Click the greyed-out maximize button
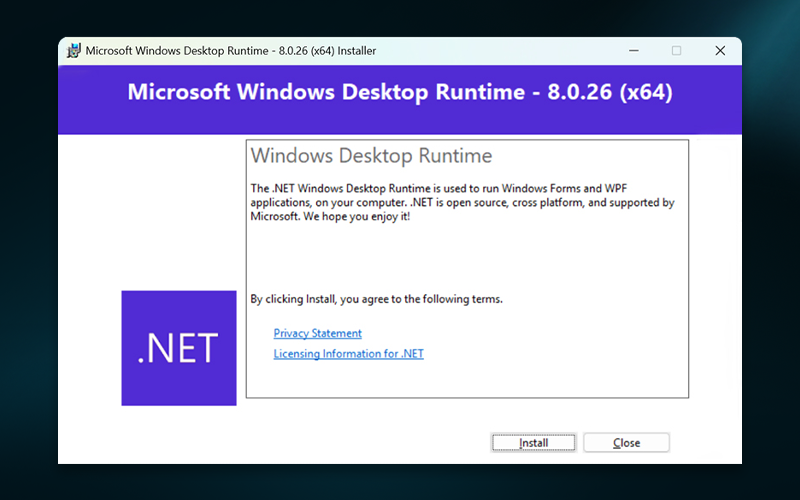Image resolution: width=800 pixels, height=500 pixels. pos(676,51)
